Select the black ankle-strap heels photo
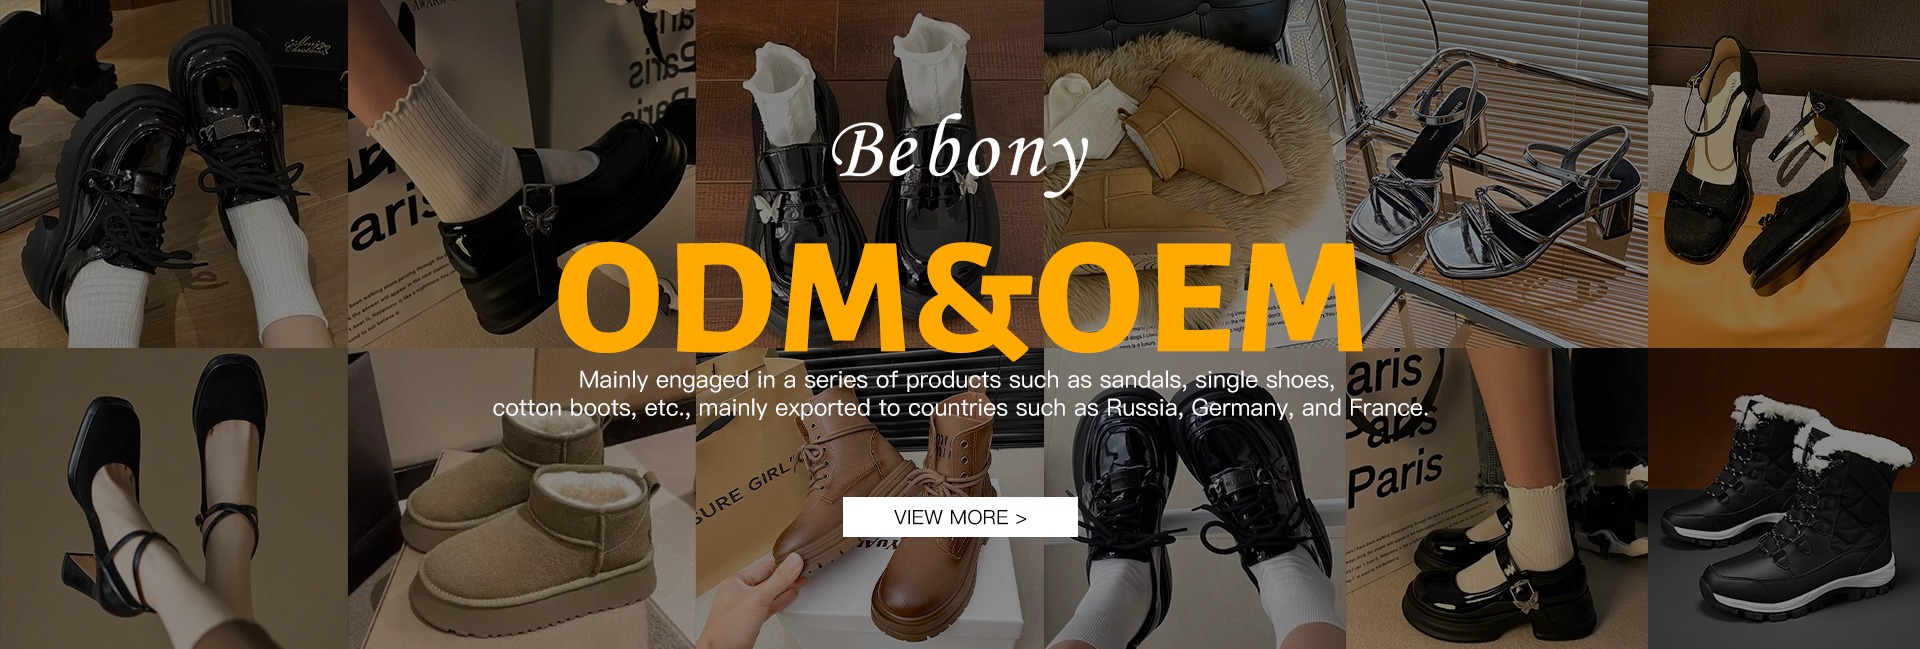 (x=174, y=498)
